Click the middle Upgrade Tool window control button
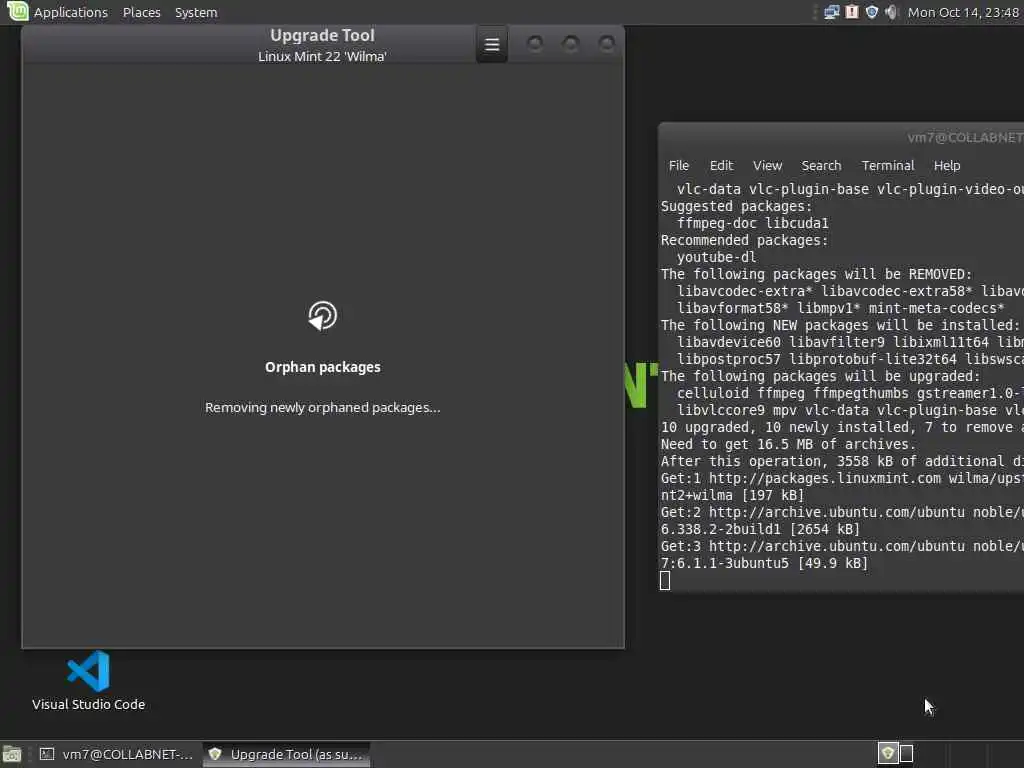Viewport: 1024px width, 768px height. click(x=571, y=44)
